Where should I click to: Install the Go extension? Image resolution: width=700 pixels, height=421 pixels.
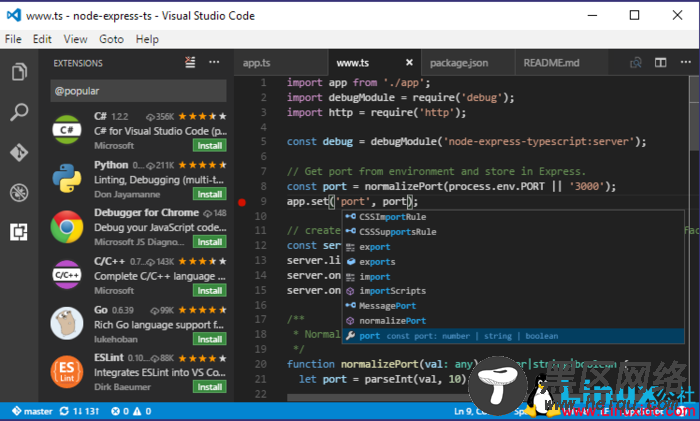click(210, 339)
